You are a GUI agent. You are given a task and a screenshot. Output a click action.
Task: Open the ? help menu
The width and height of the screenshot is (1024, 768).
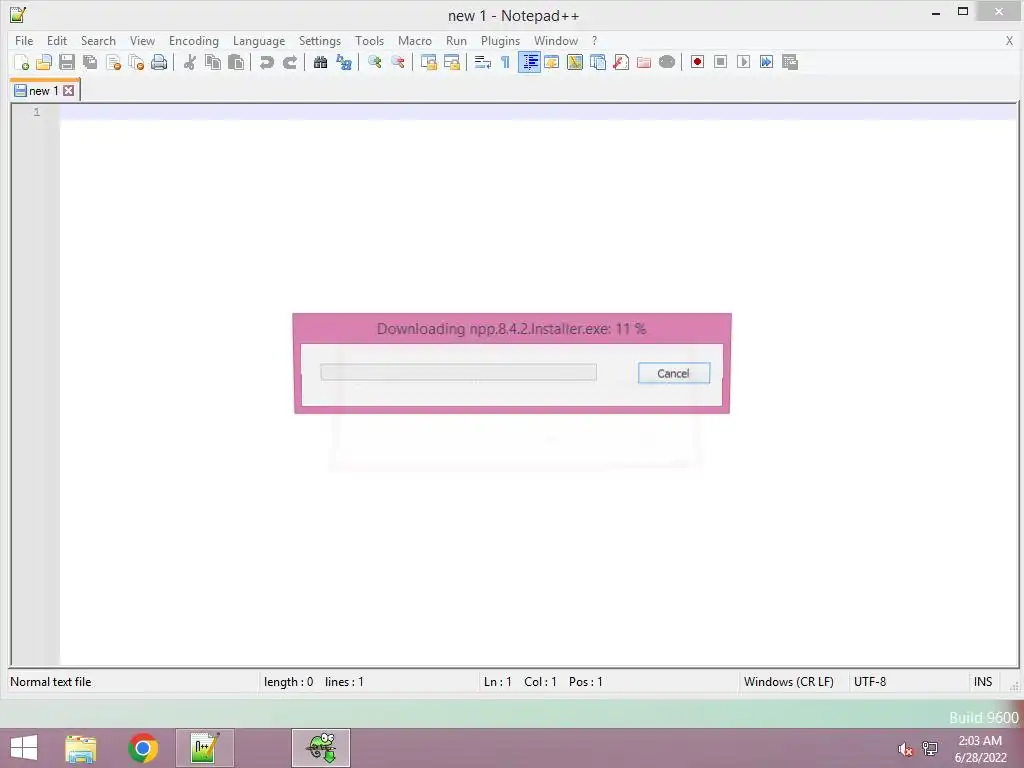pyautogui.click(x=594, y=40)
